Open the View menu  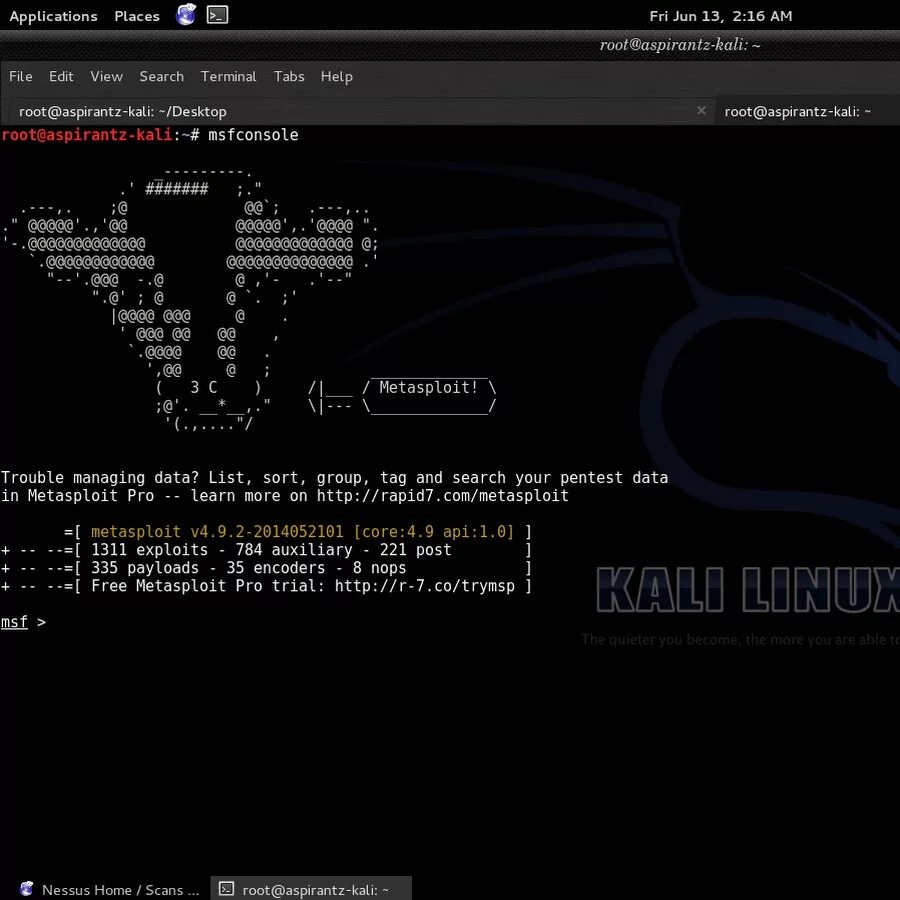pos(106,76)
